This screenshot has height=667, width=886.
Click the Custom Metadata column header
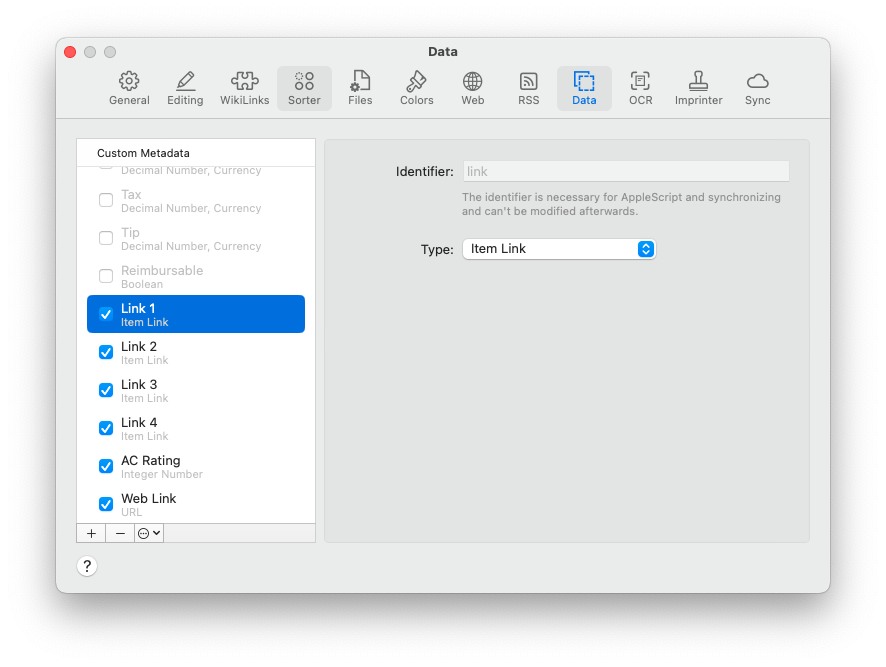click(x=196, y=153)
